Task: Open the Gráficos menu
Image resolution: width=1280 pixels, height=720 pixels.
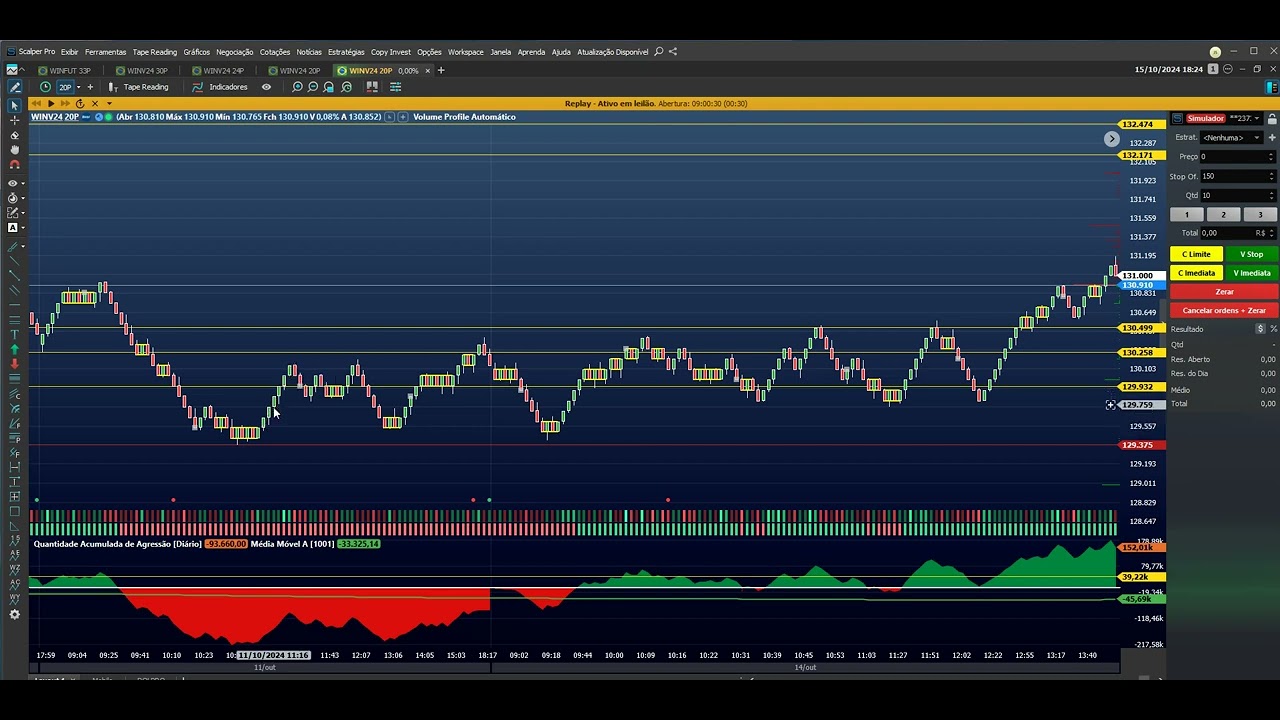Action: (x=196, y=52)
